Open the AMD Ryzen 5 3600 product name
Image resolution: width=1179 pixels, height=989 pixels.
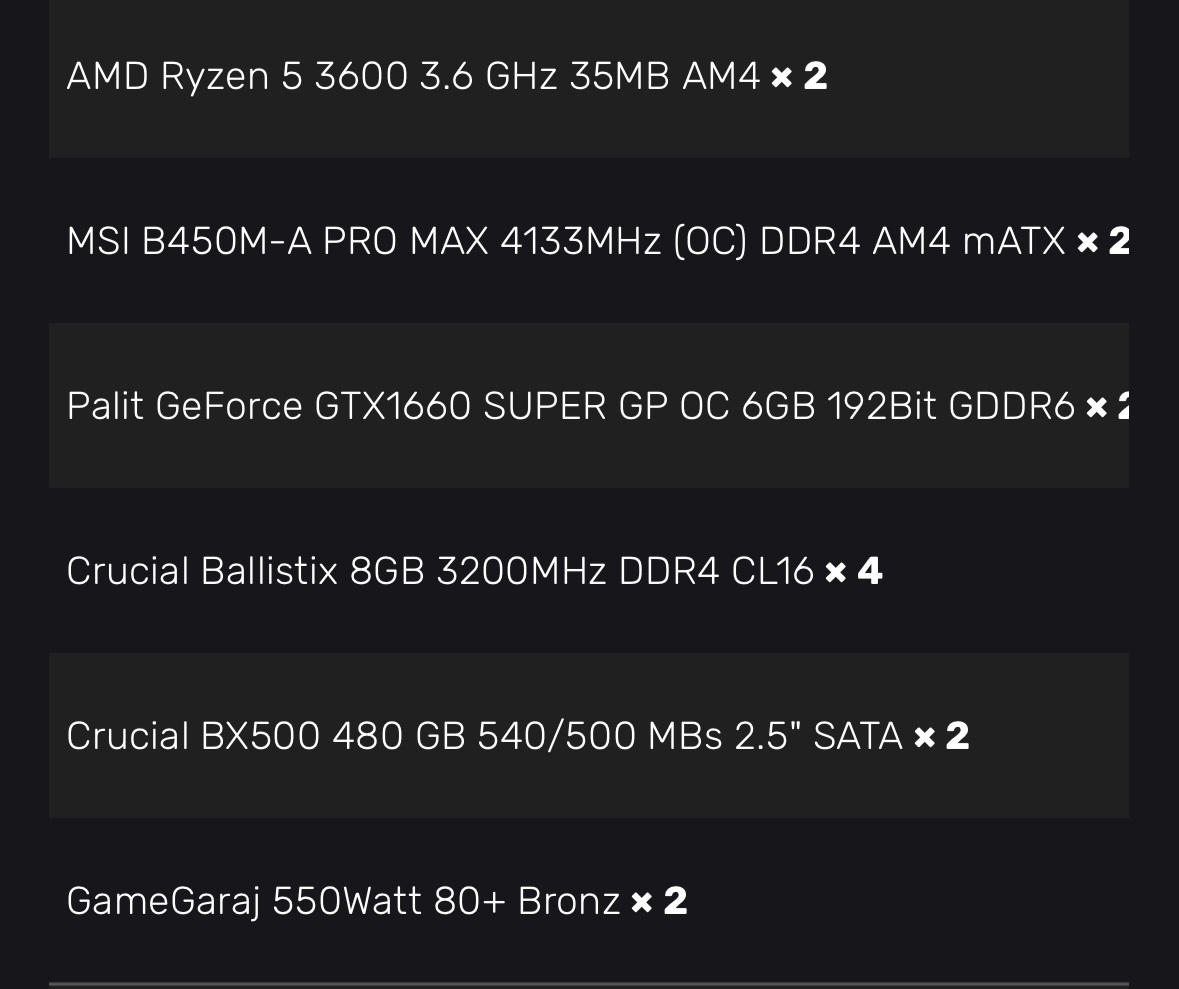412,76
